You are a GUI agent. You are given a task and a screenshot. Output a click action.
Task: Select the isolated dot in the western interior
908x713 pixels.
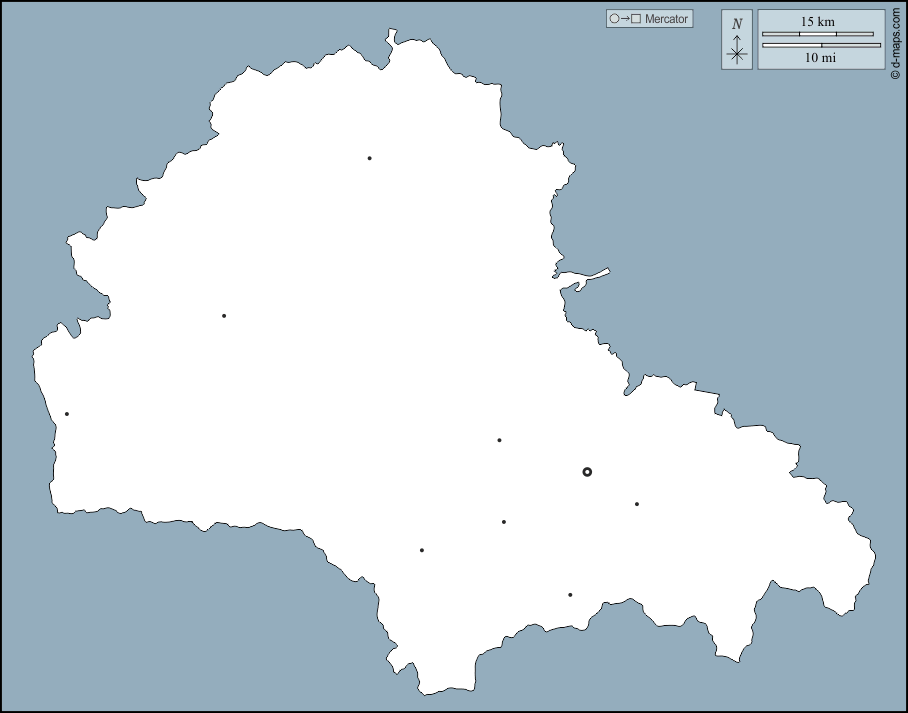tap(224, 316)
